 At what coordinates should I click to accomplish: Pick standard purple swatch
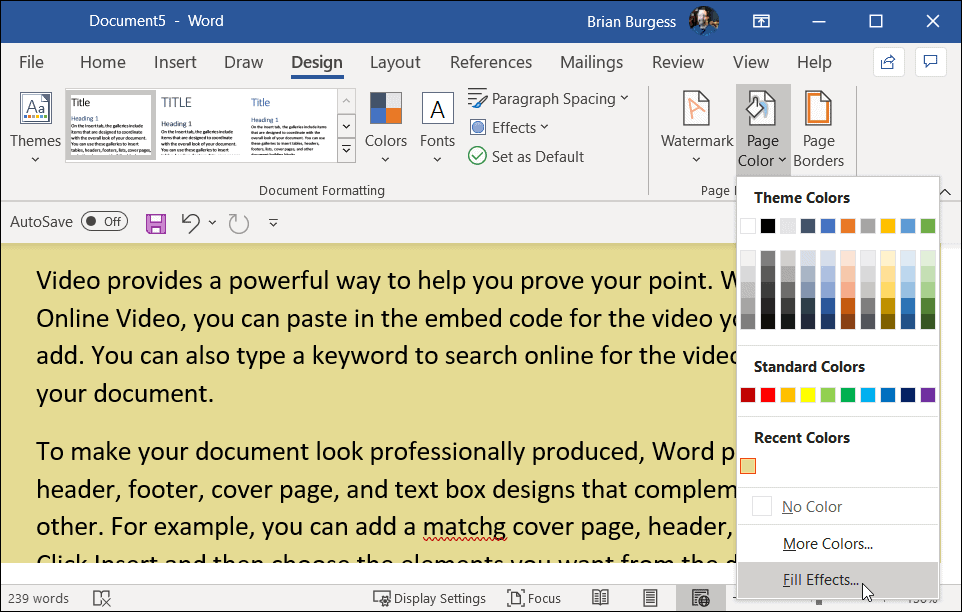[928, 395]
